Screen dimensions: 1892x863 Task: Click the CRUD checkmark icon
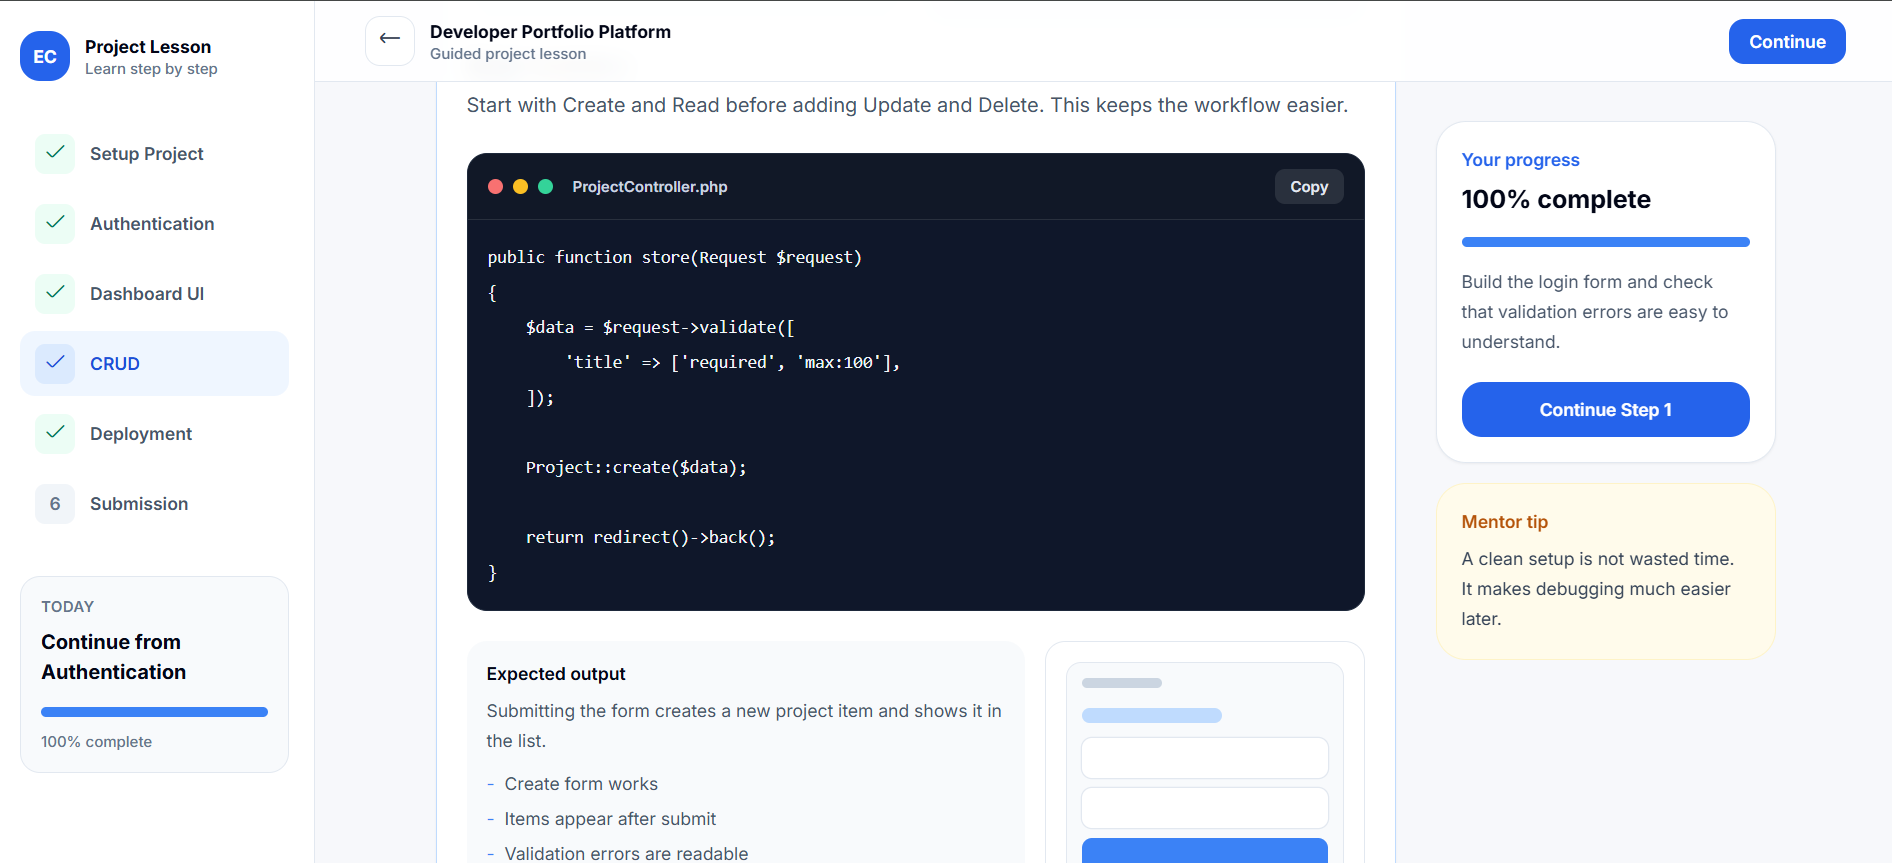point(55,363)
